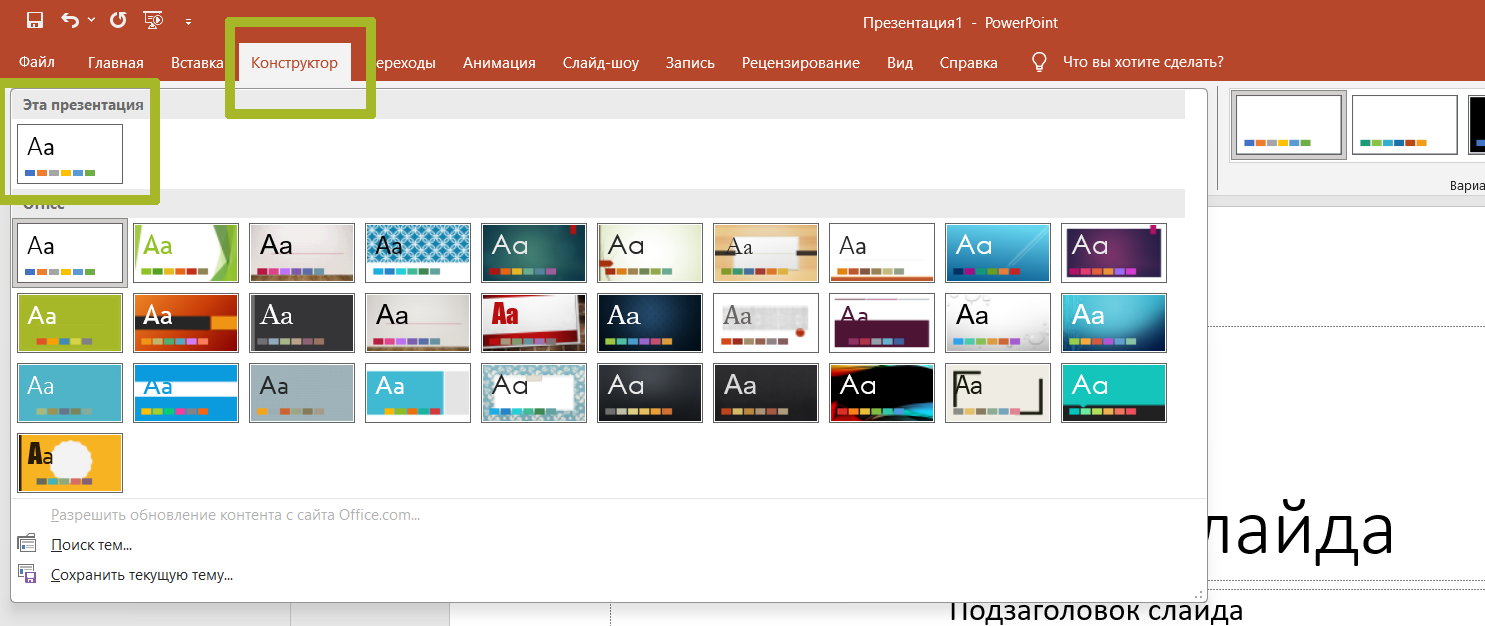Apply the blue diamond-patterned theme
Image resolution: width=1485 pixels, height=626 pixels.
pyautogui.click(x=418, y=252)
